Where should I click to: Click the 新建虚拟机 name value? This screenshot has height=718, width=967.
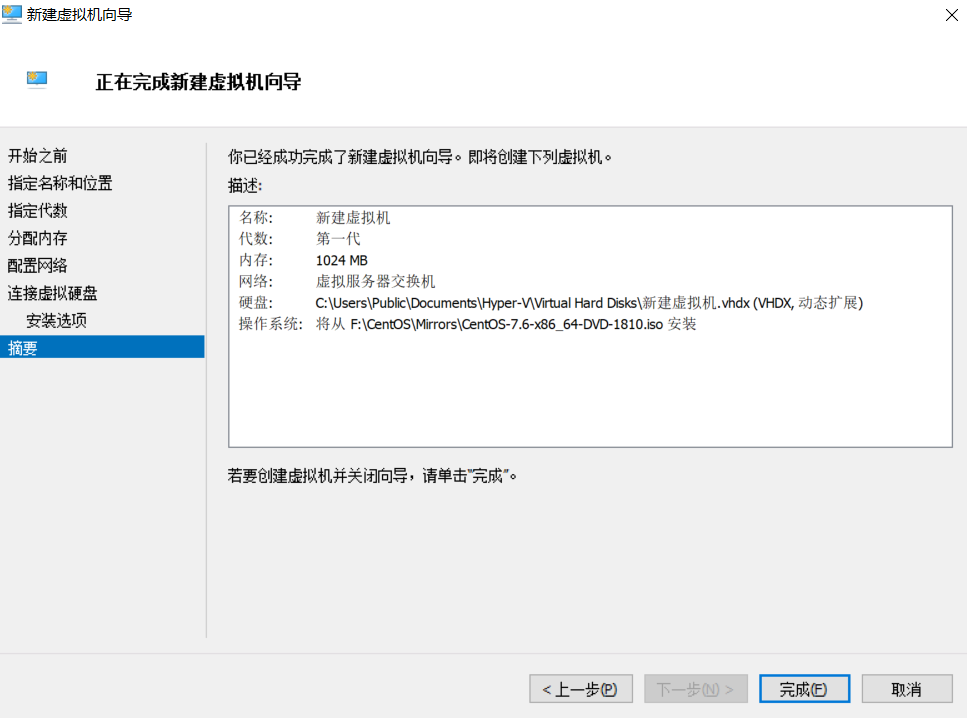click(353, 218)
